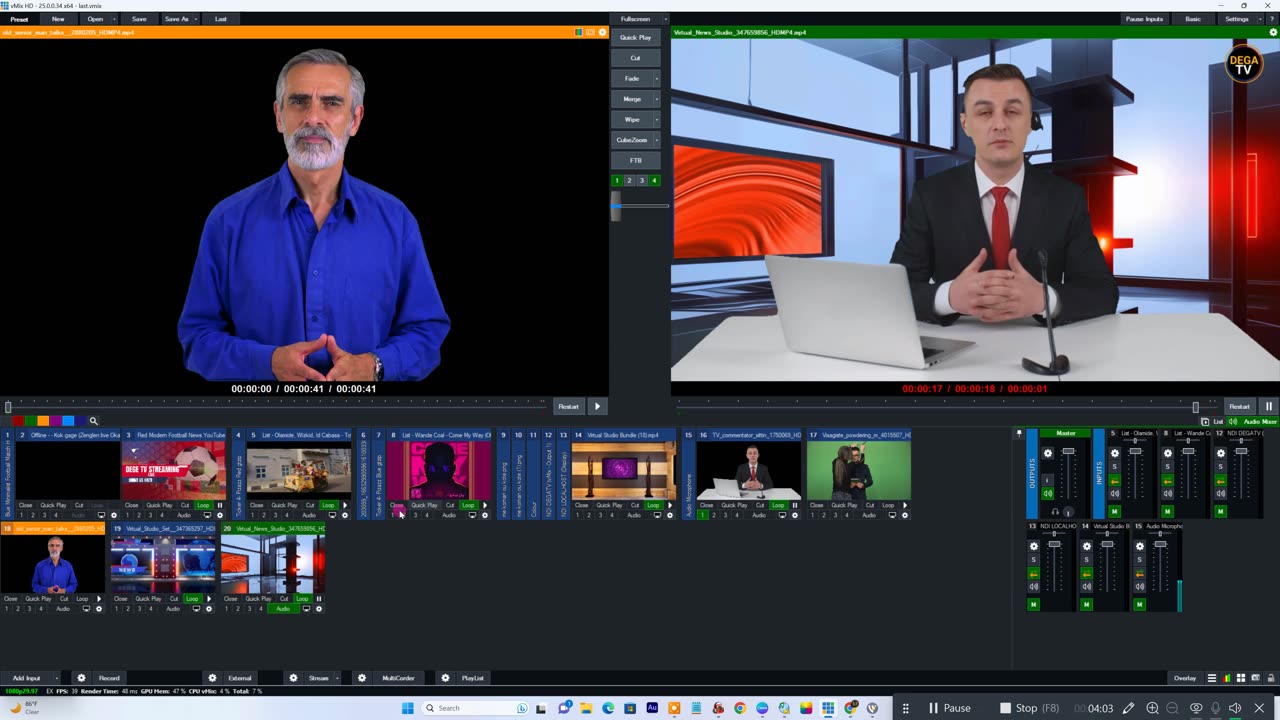
Task: Open the MultiCorder settings gear icon
Action: point(362,678)
